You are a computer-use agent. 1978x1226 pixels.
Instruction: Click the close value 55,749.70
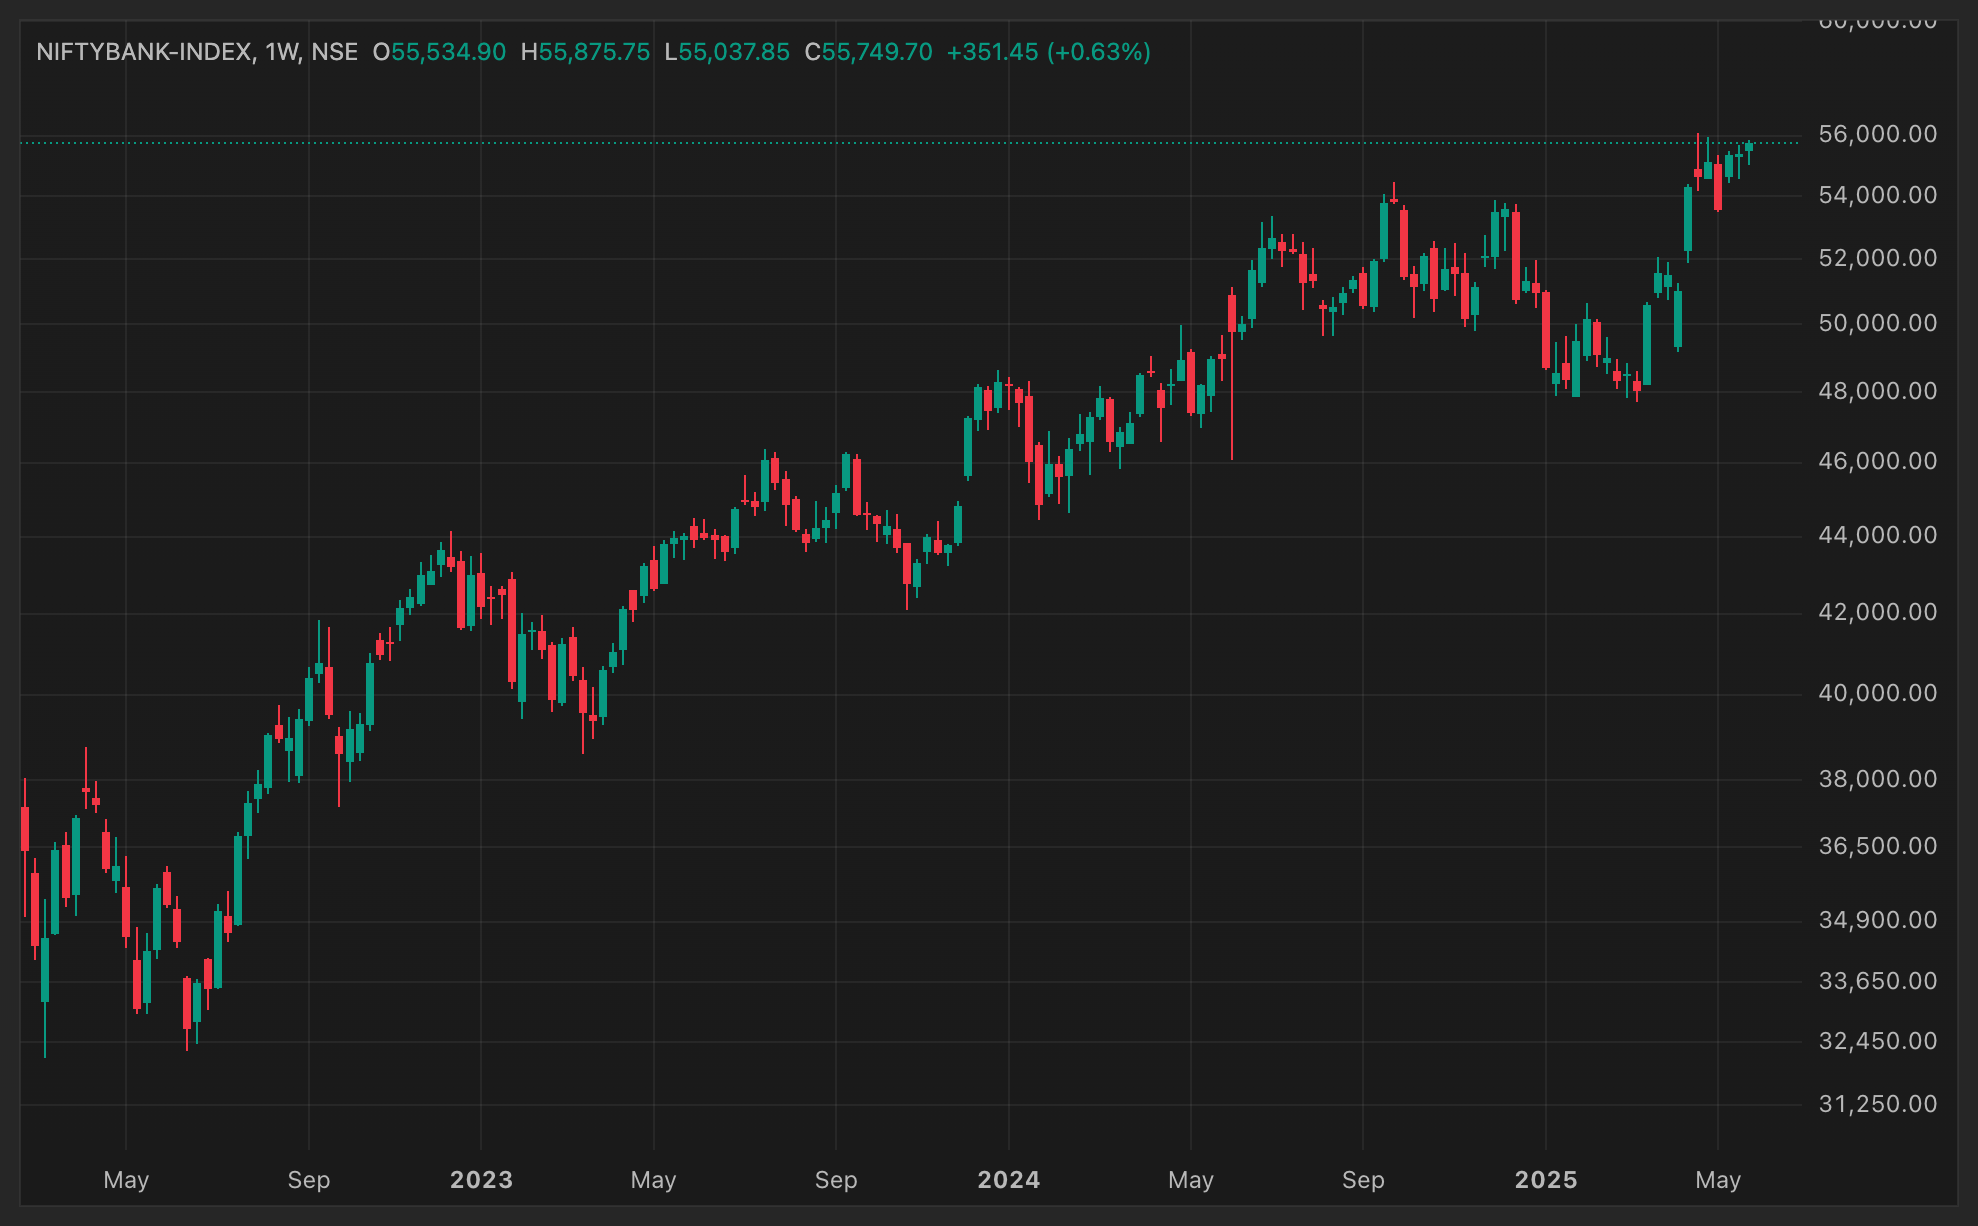point(877,52)
